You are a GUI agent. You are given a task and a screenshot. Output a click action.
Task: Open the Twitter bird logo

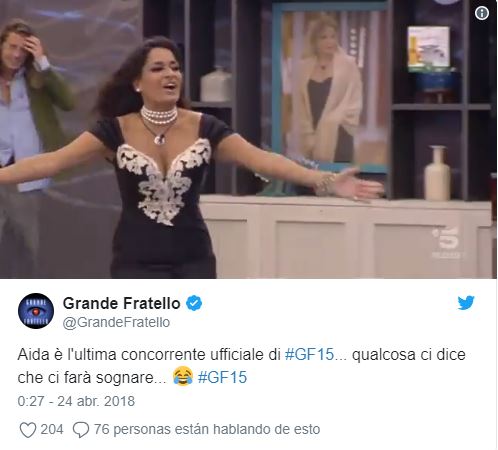point(466,303)
